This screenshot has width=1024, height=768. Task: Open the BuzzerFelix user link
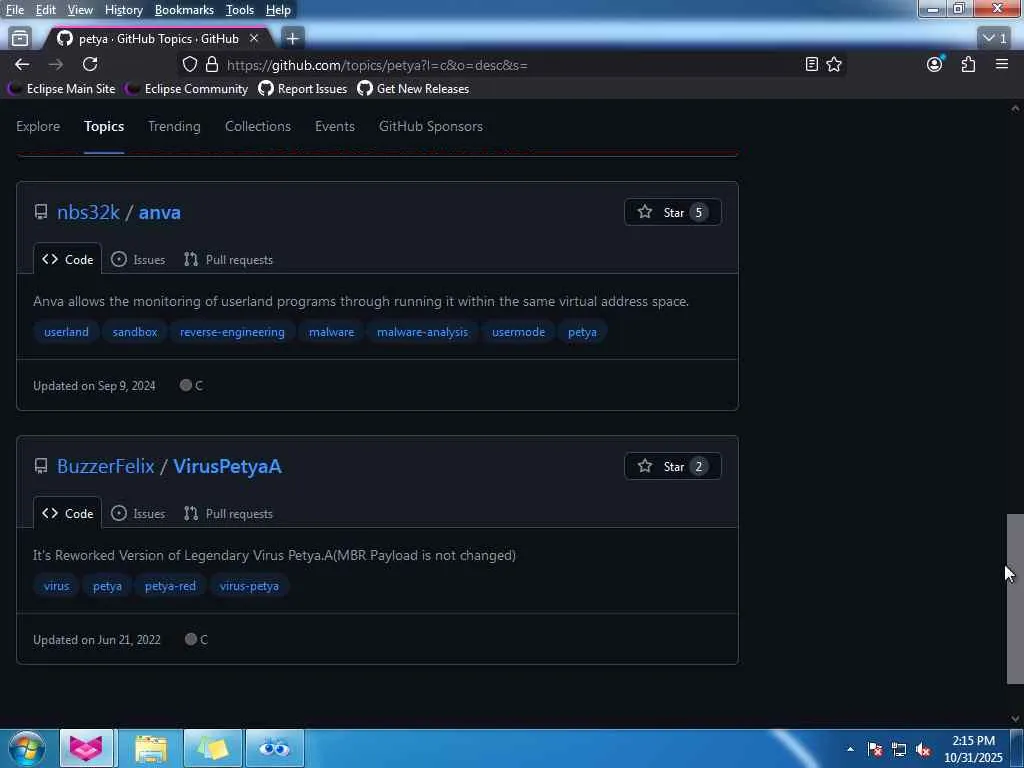106,466
